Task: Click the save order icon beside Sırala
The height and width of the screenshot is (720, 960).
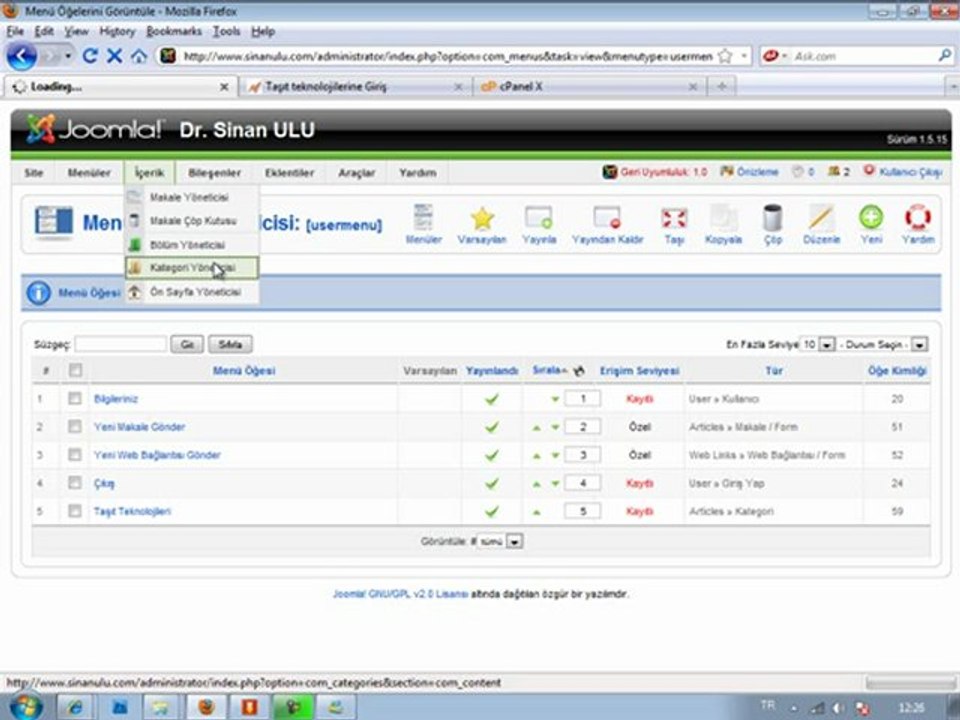Action: coord(579,370)
